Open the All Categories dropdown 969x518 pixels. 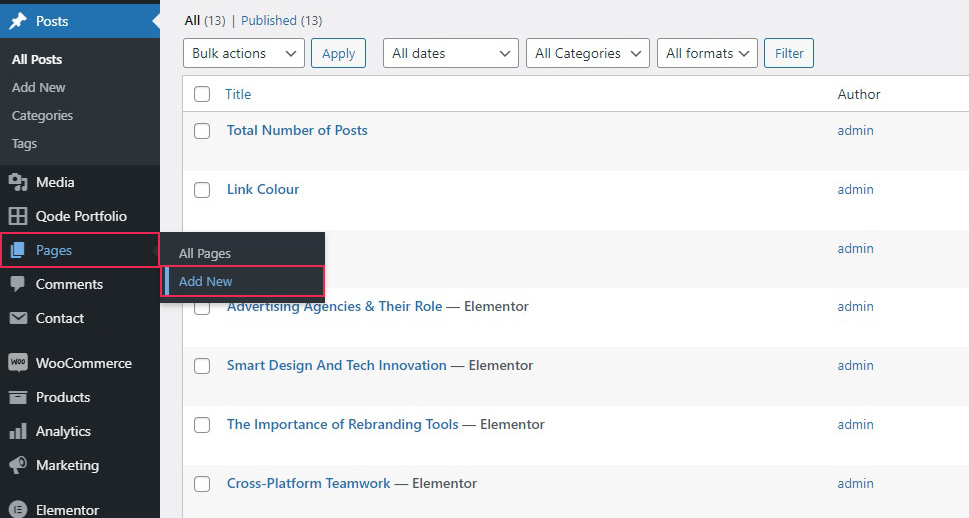click(x=587, y=53)
